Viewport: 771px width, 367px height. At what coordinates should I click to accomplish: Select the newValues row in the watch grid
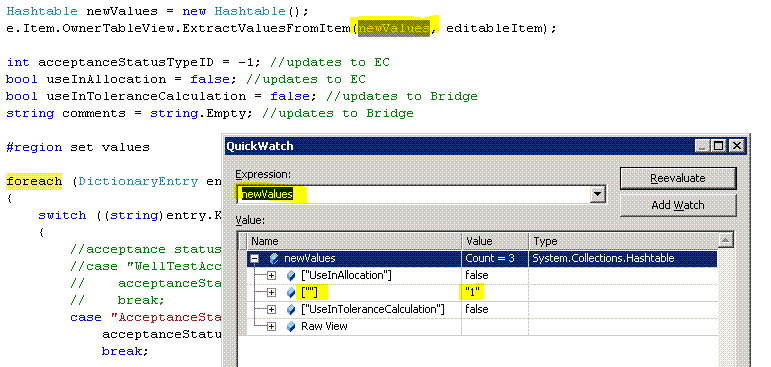pyautogui.click(x=482, y=258)
